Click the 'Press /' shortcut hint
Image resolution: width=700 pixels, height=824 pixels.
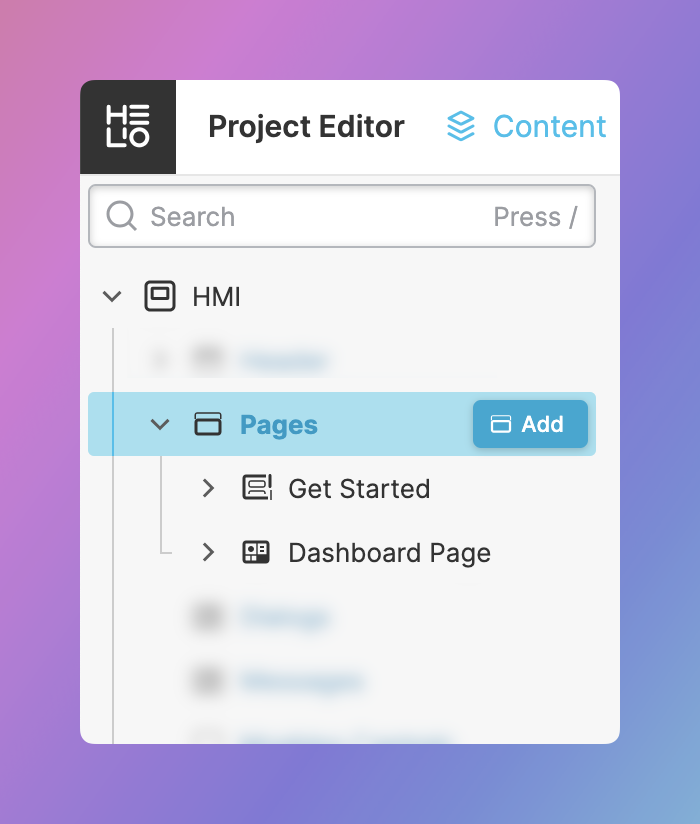click(x=535, y=217)
